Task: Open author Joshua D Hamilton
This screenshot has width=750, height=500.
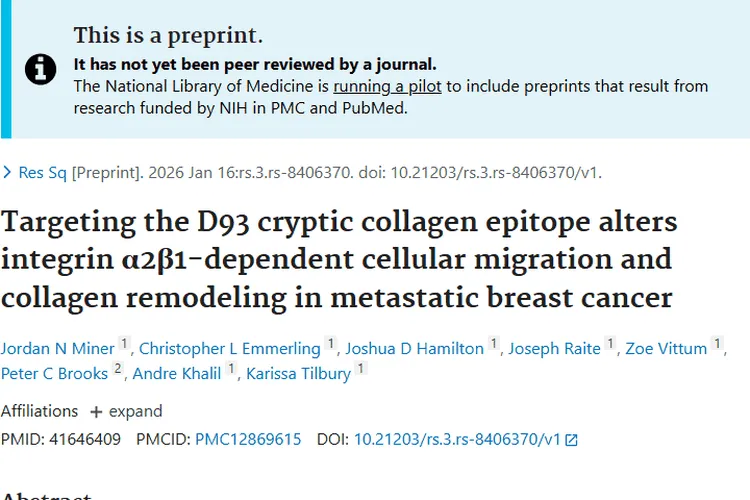Action: 414,348
